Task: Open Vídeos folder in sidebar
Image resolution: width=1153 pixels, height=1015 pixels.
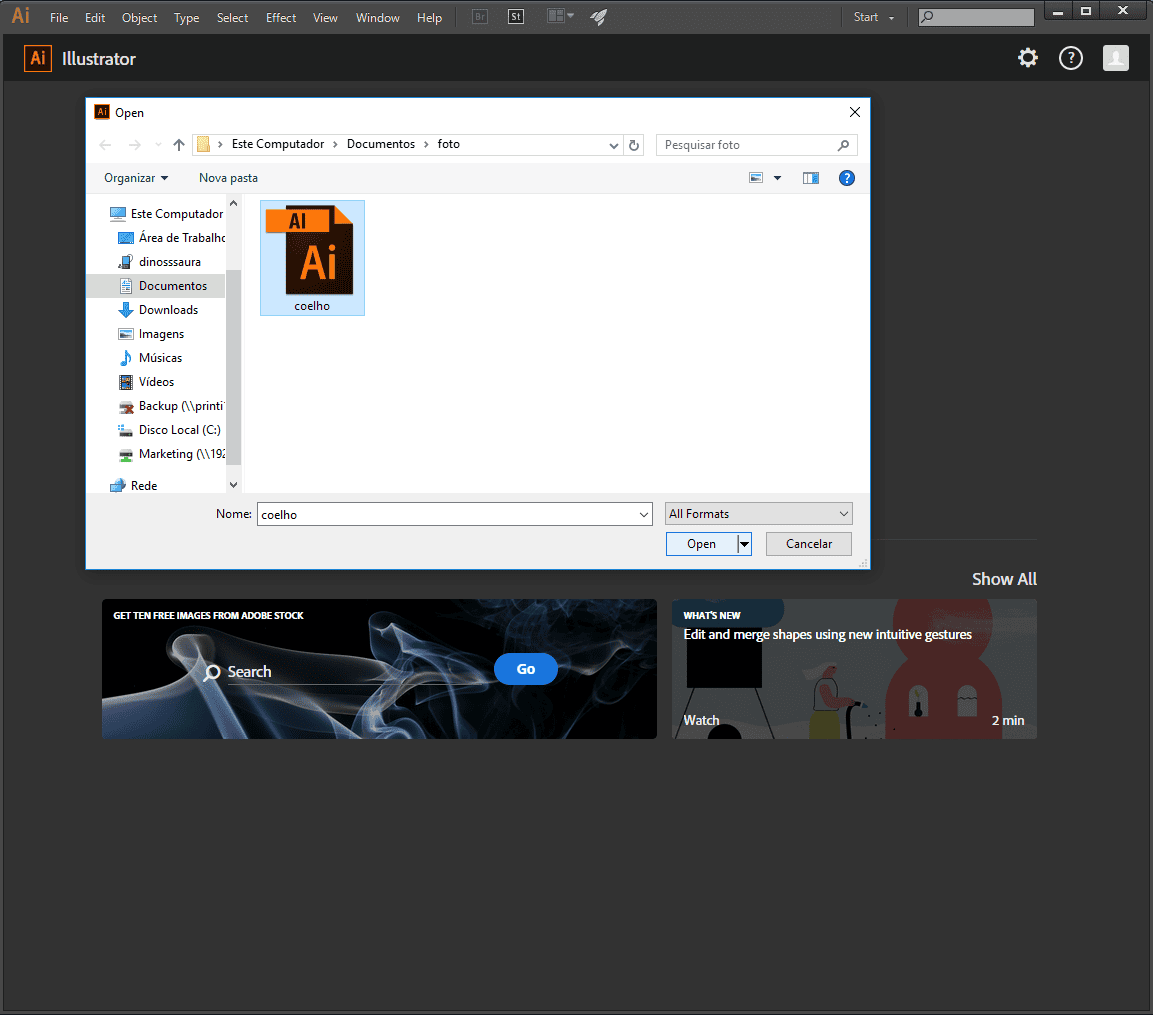Action: [x=146, y=382]
